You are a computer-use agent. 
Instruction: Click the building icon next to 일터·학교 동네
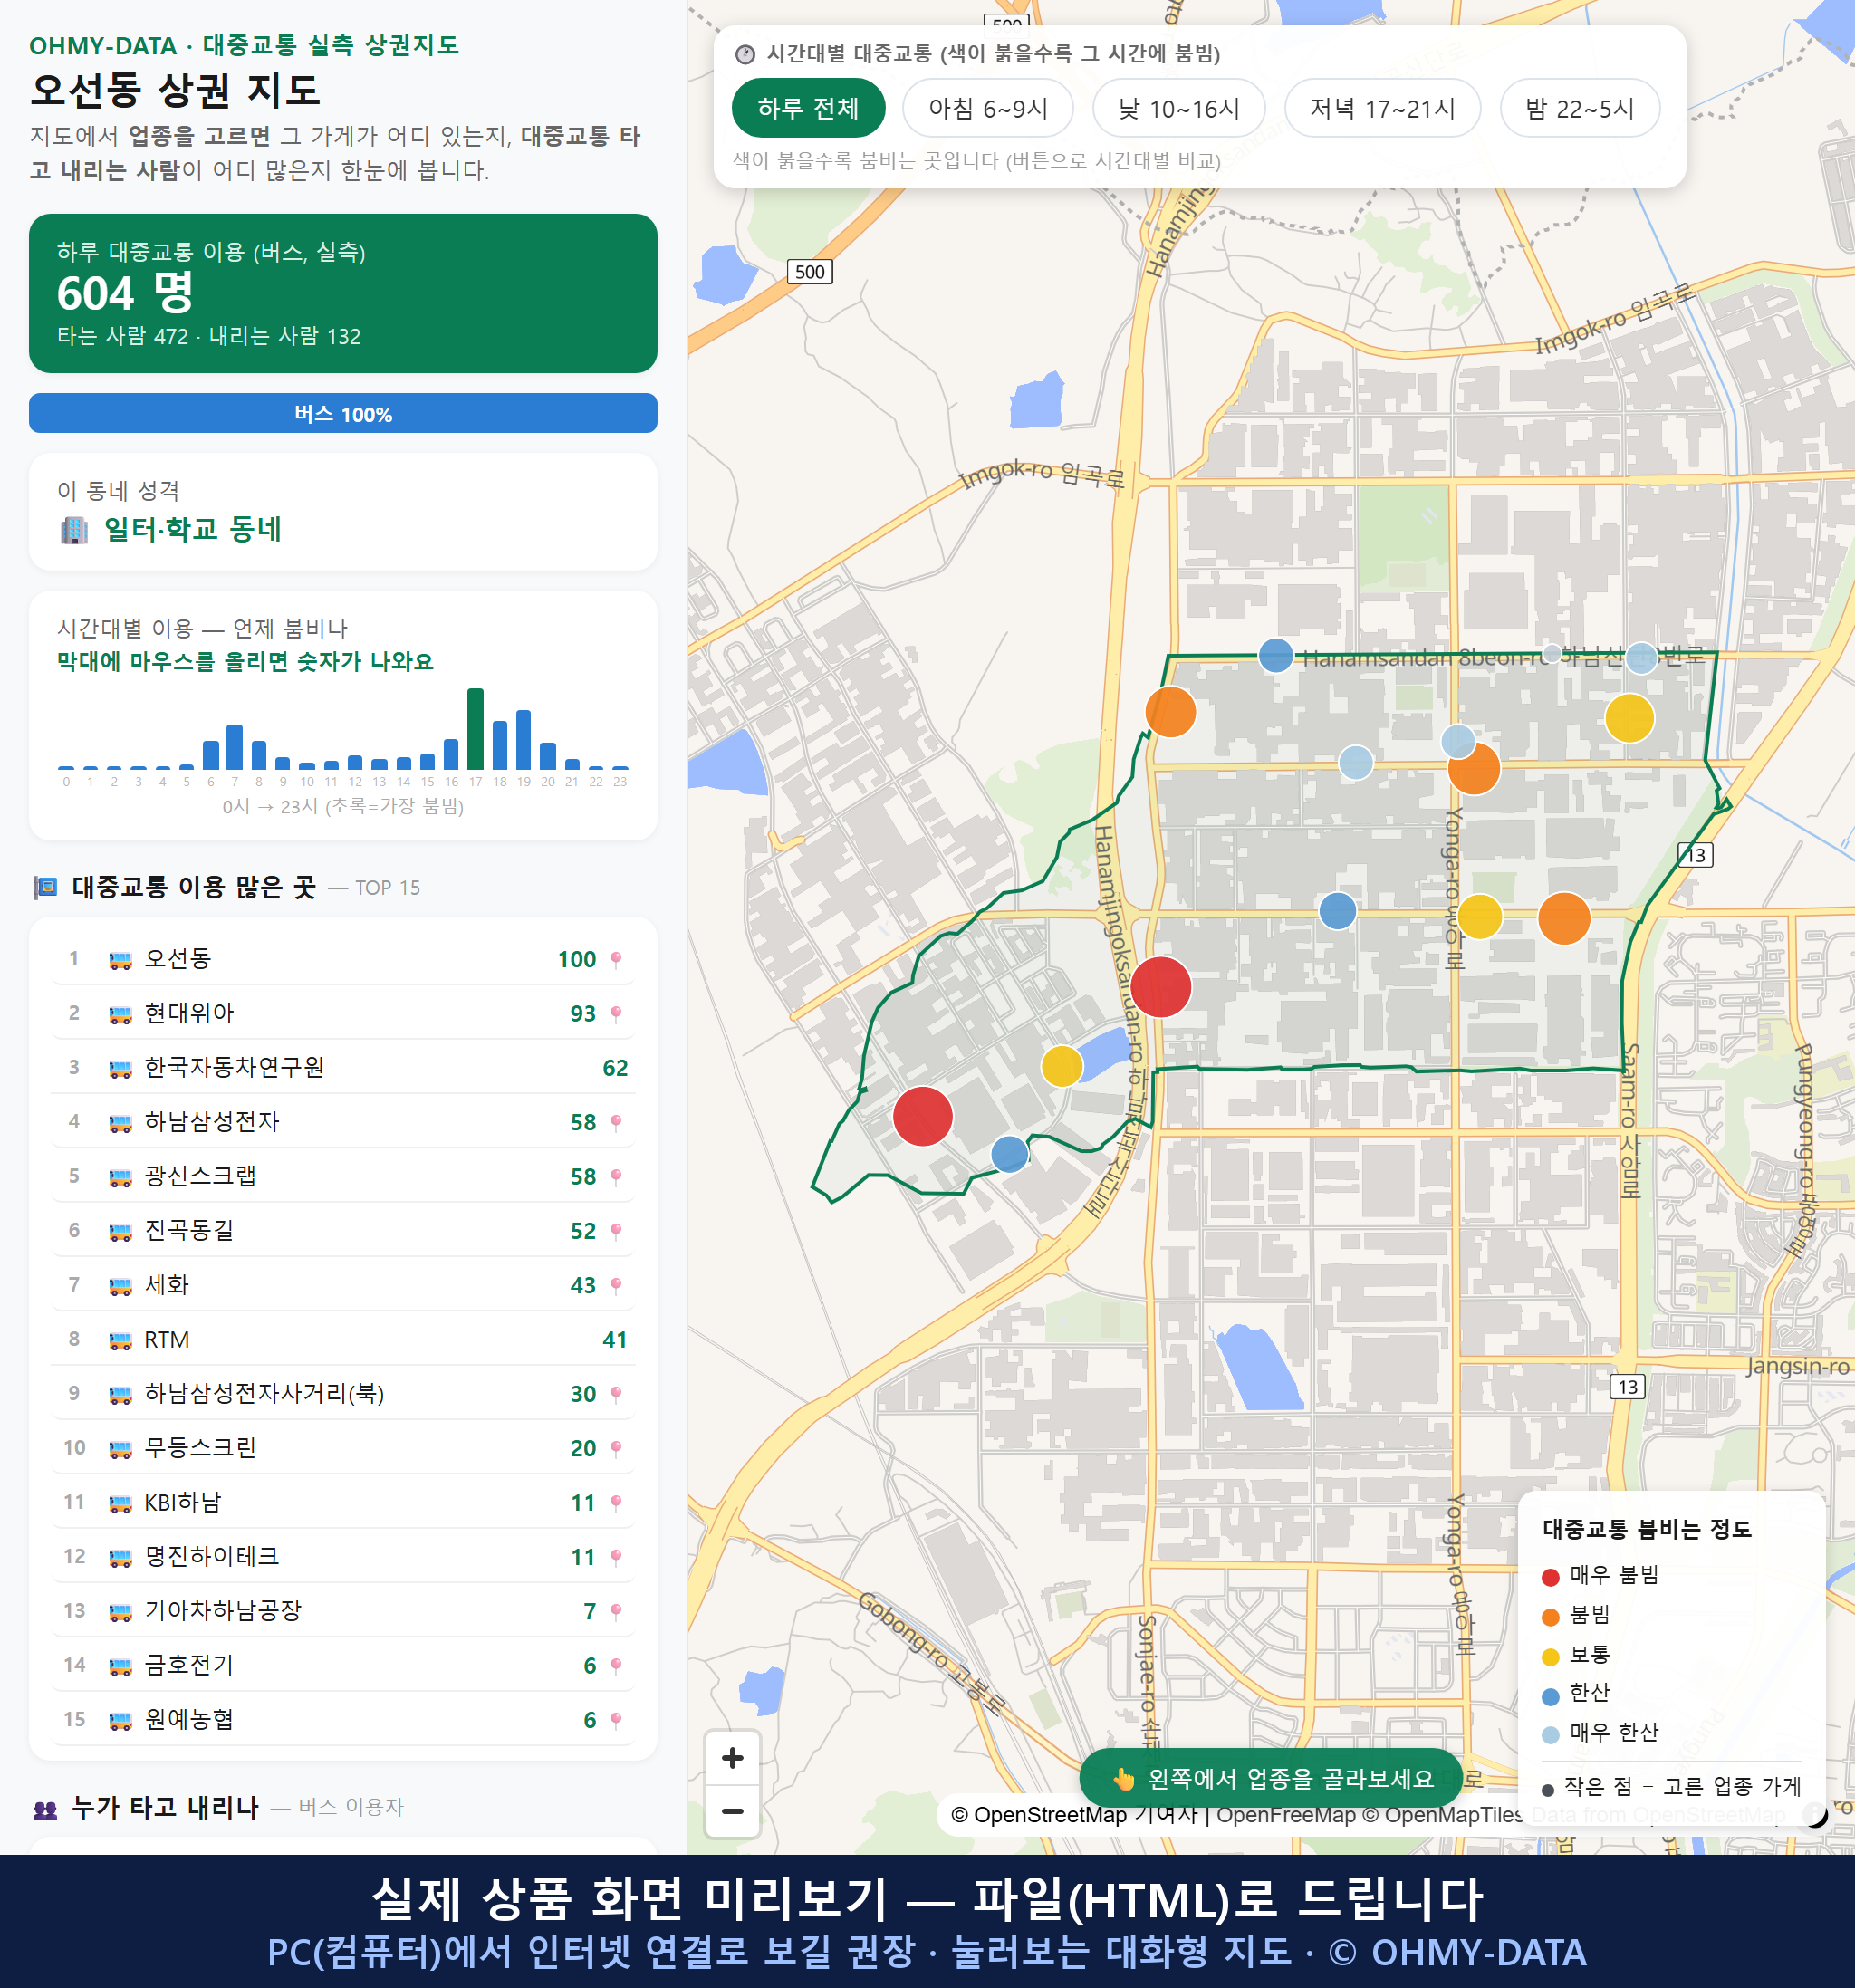click(x=74, y=529)
